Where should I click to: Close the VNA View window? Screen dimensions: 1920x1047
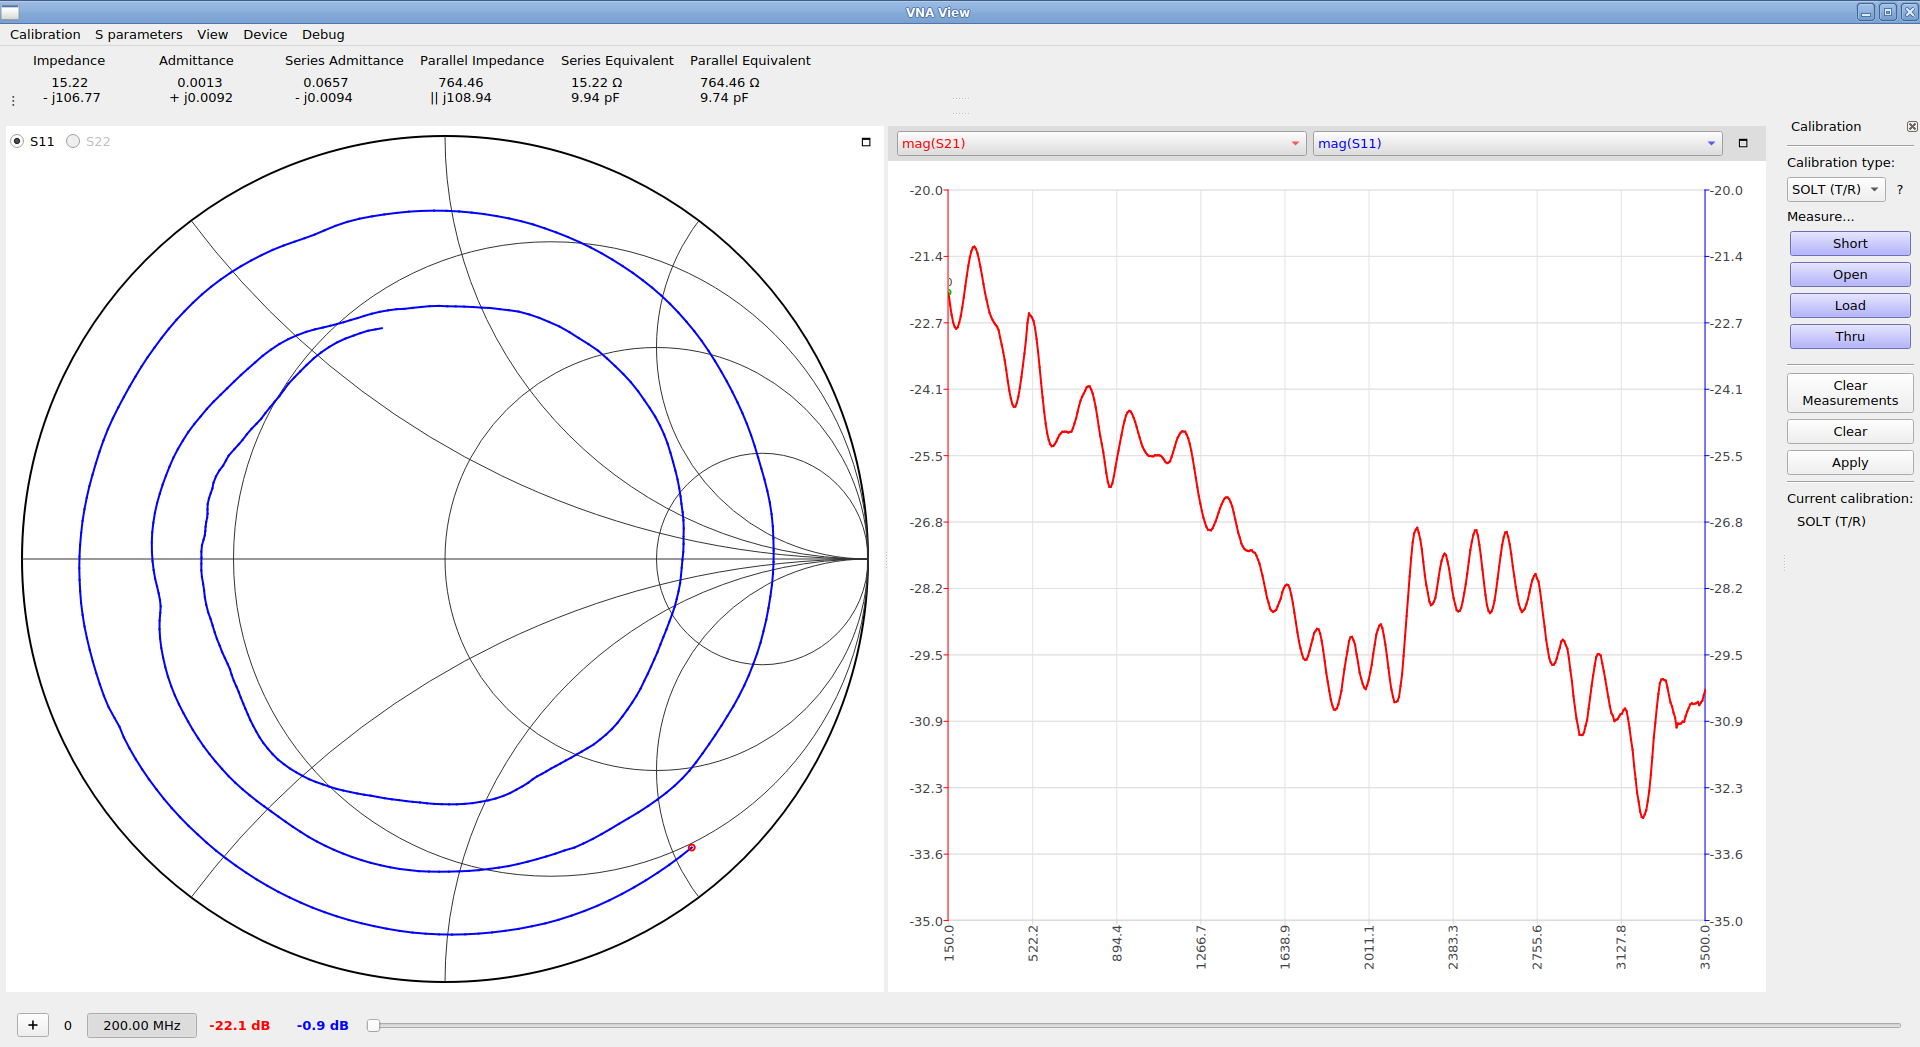coord(1909,12)
